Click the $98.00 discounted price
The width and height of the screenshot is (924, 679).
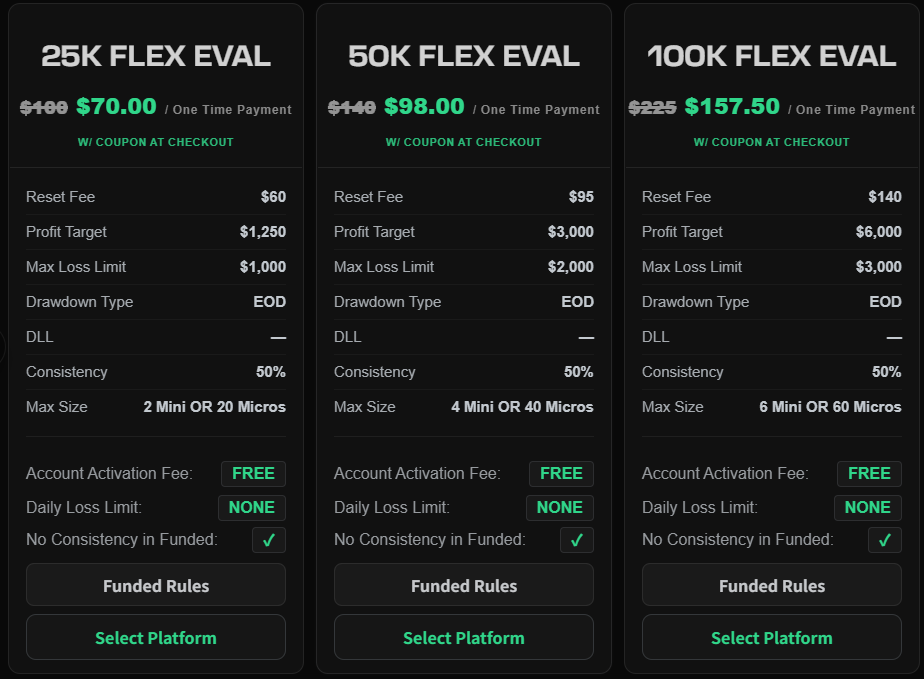click(x=424, y=107)
